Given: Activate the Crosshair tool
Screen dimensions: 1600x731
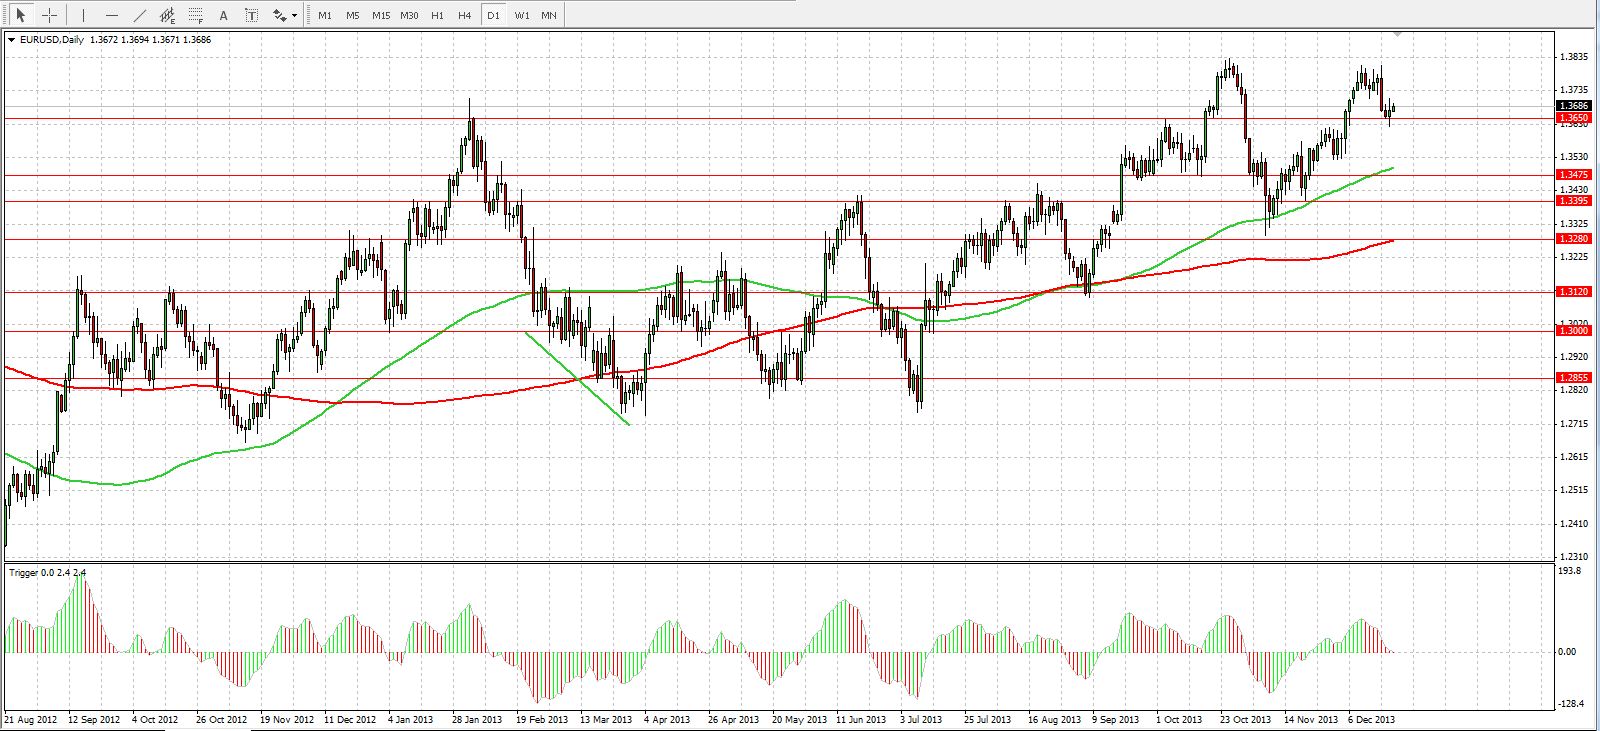Looking at the screenshot, I should pyautogui.click(x=49, y=15).
